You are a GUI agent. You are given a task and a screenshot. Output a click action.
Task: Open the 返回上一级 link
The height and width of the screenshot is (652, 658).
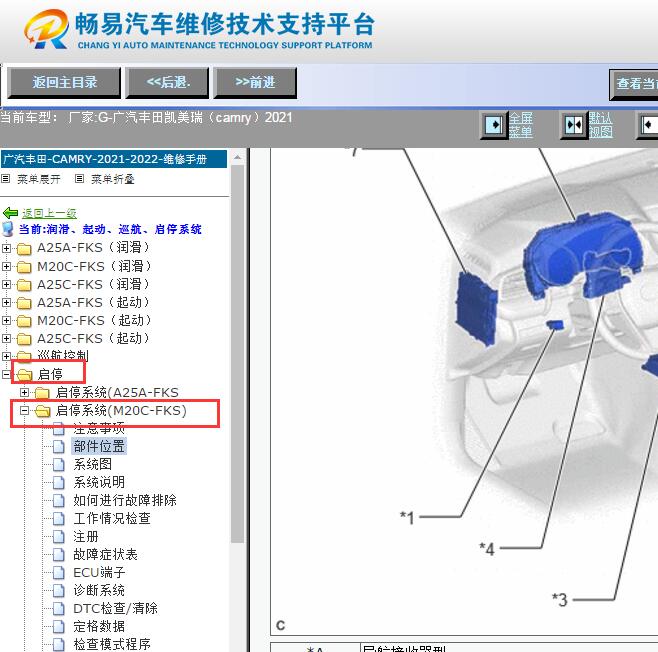click(x=49, y=213)
